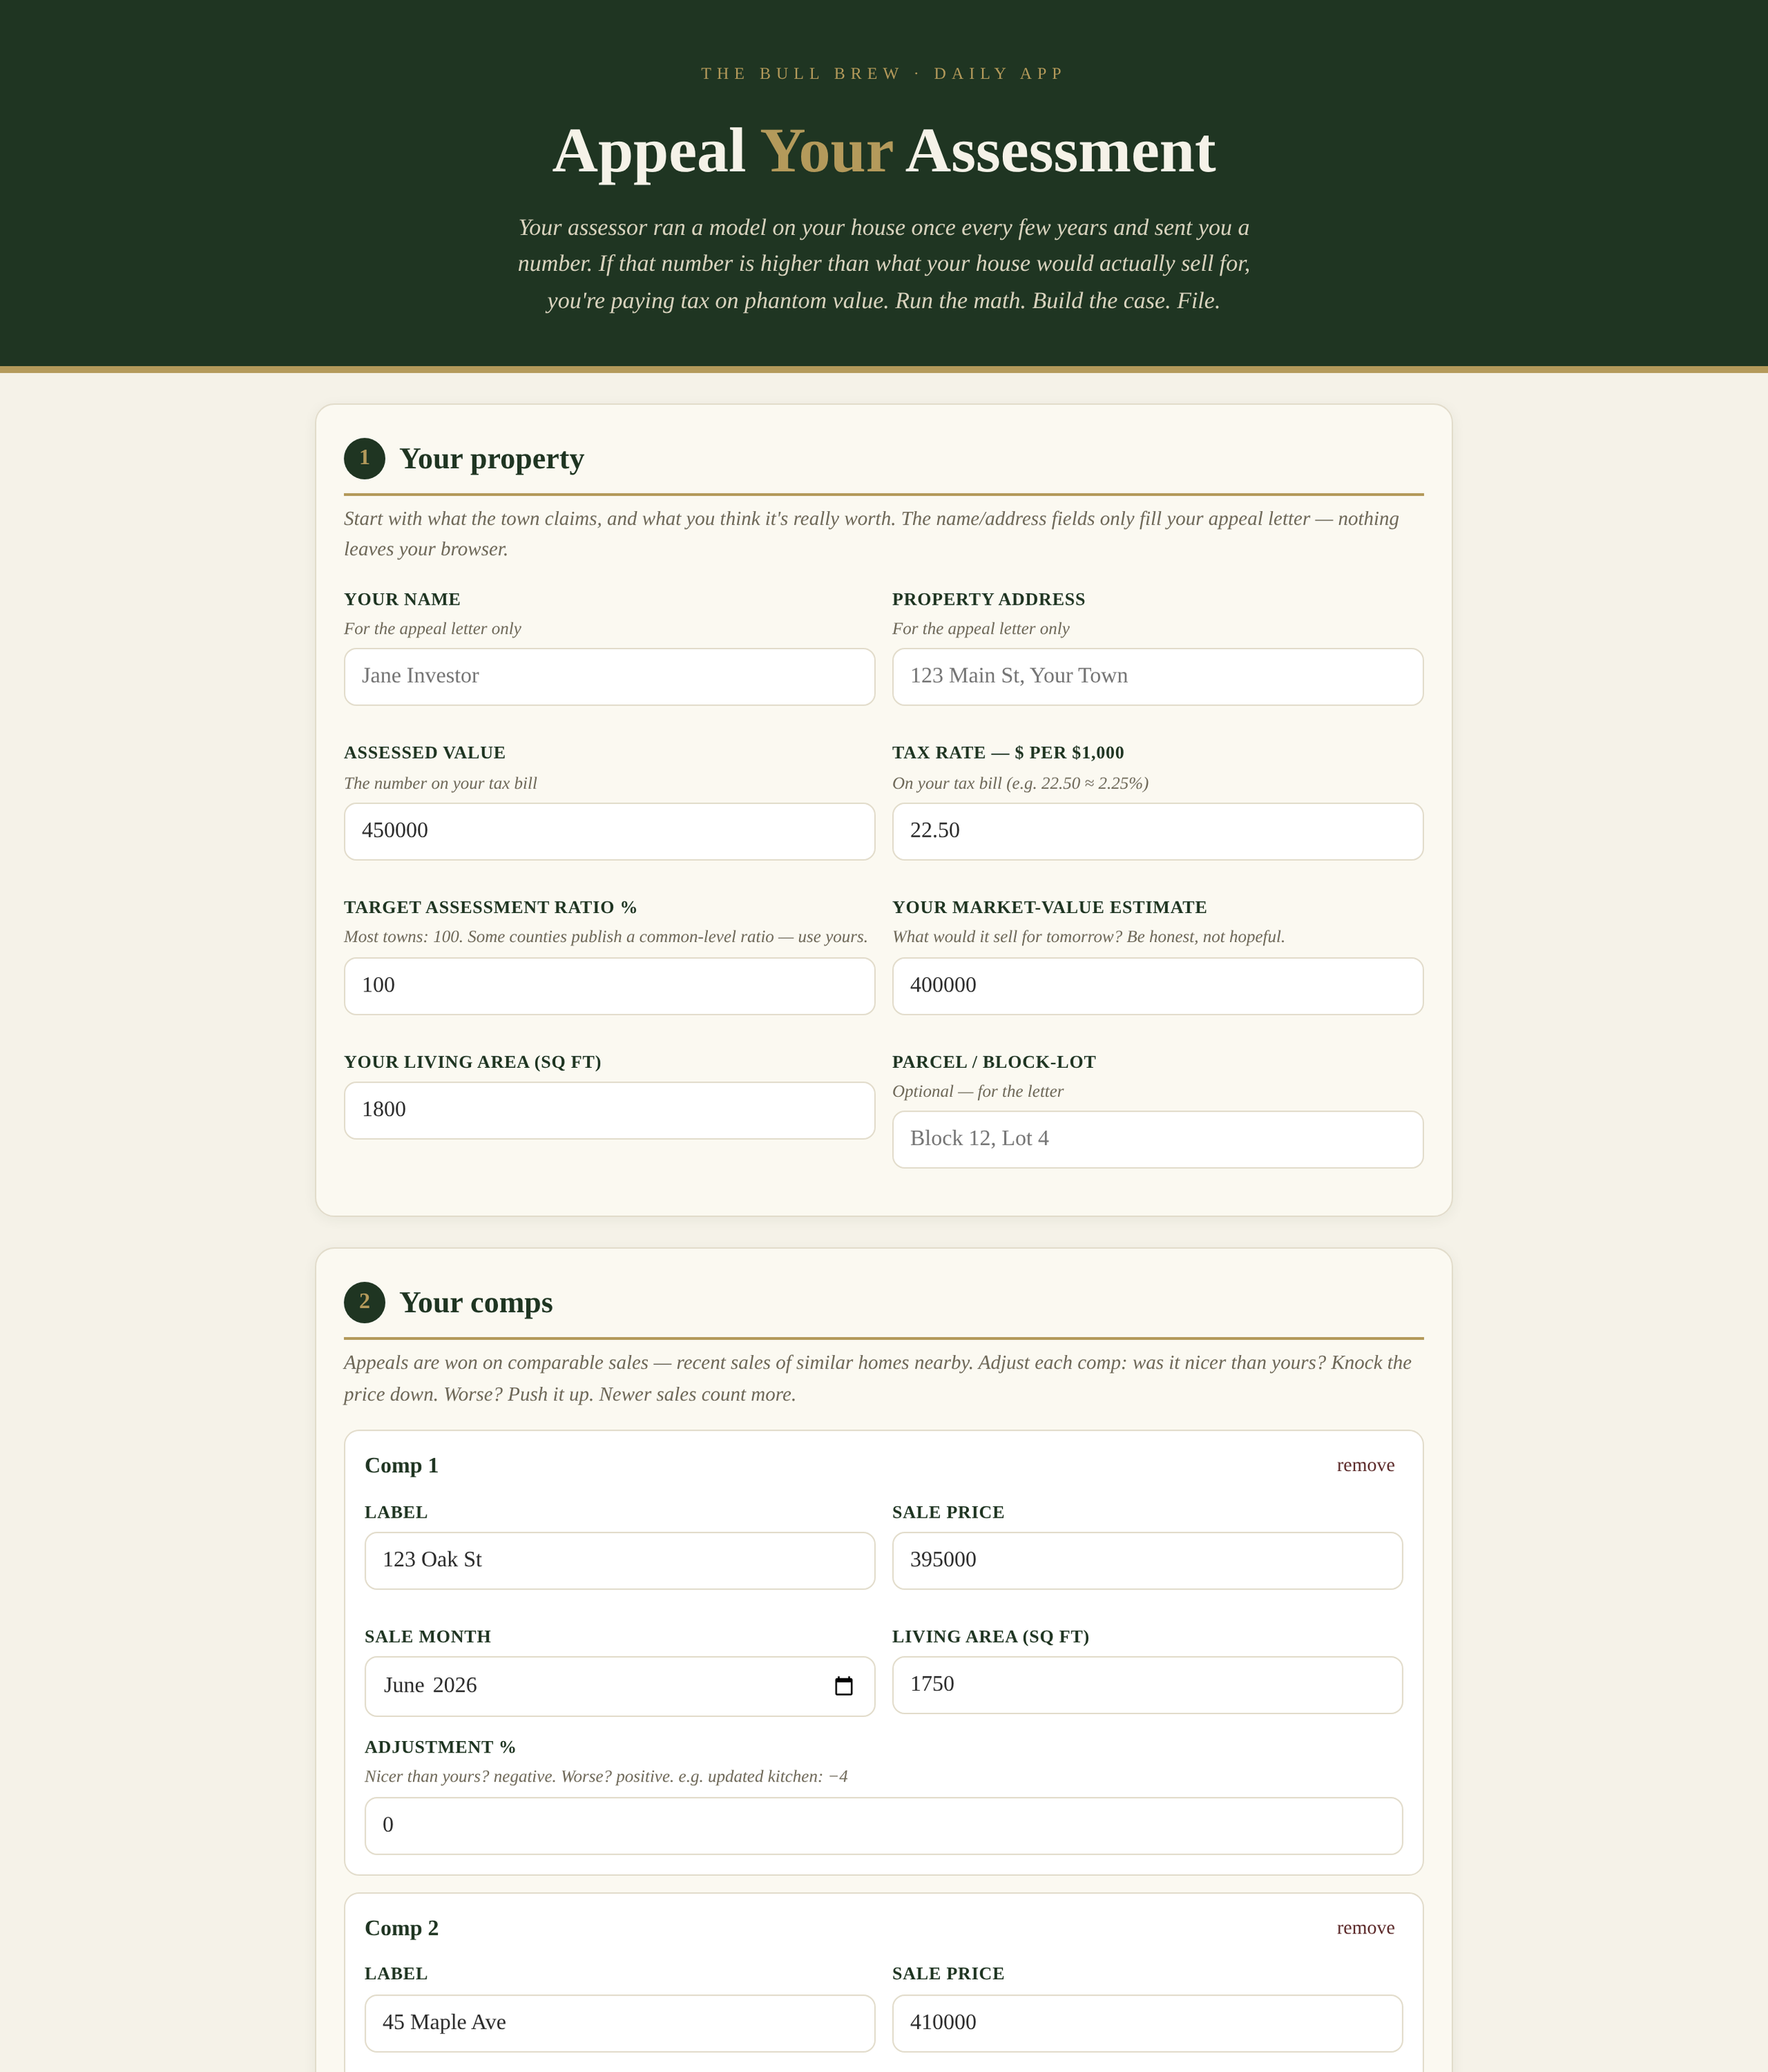The width and height of the screenshot is (1768, 2072).
Task: Click Comp 1 Adjustment % field
Action: [x=883, y=1826]
